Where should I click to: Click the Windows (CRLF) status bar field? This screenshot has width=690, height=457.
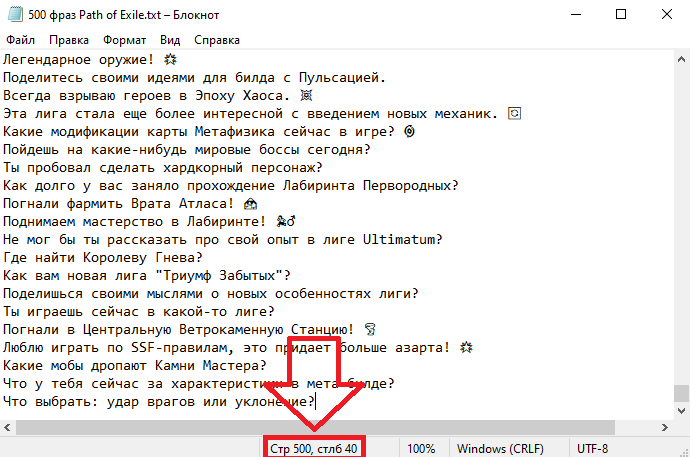[x=500, y=449]
